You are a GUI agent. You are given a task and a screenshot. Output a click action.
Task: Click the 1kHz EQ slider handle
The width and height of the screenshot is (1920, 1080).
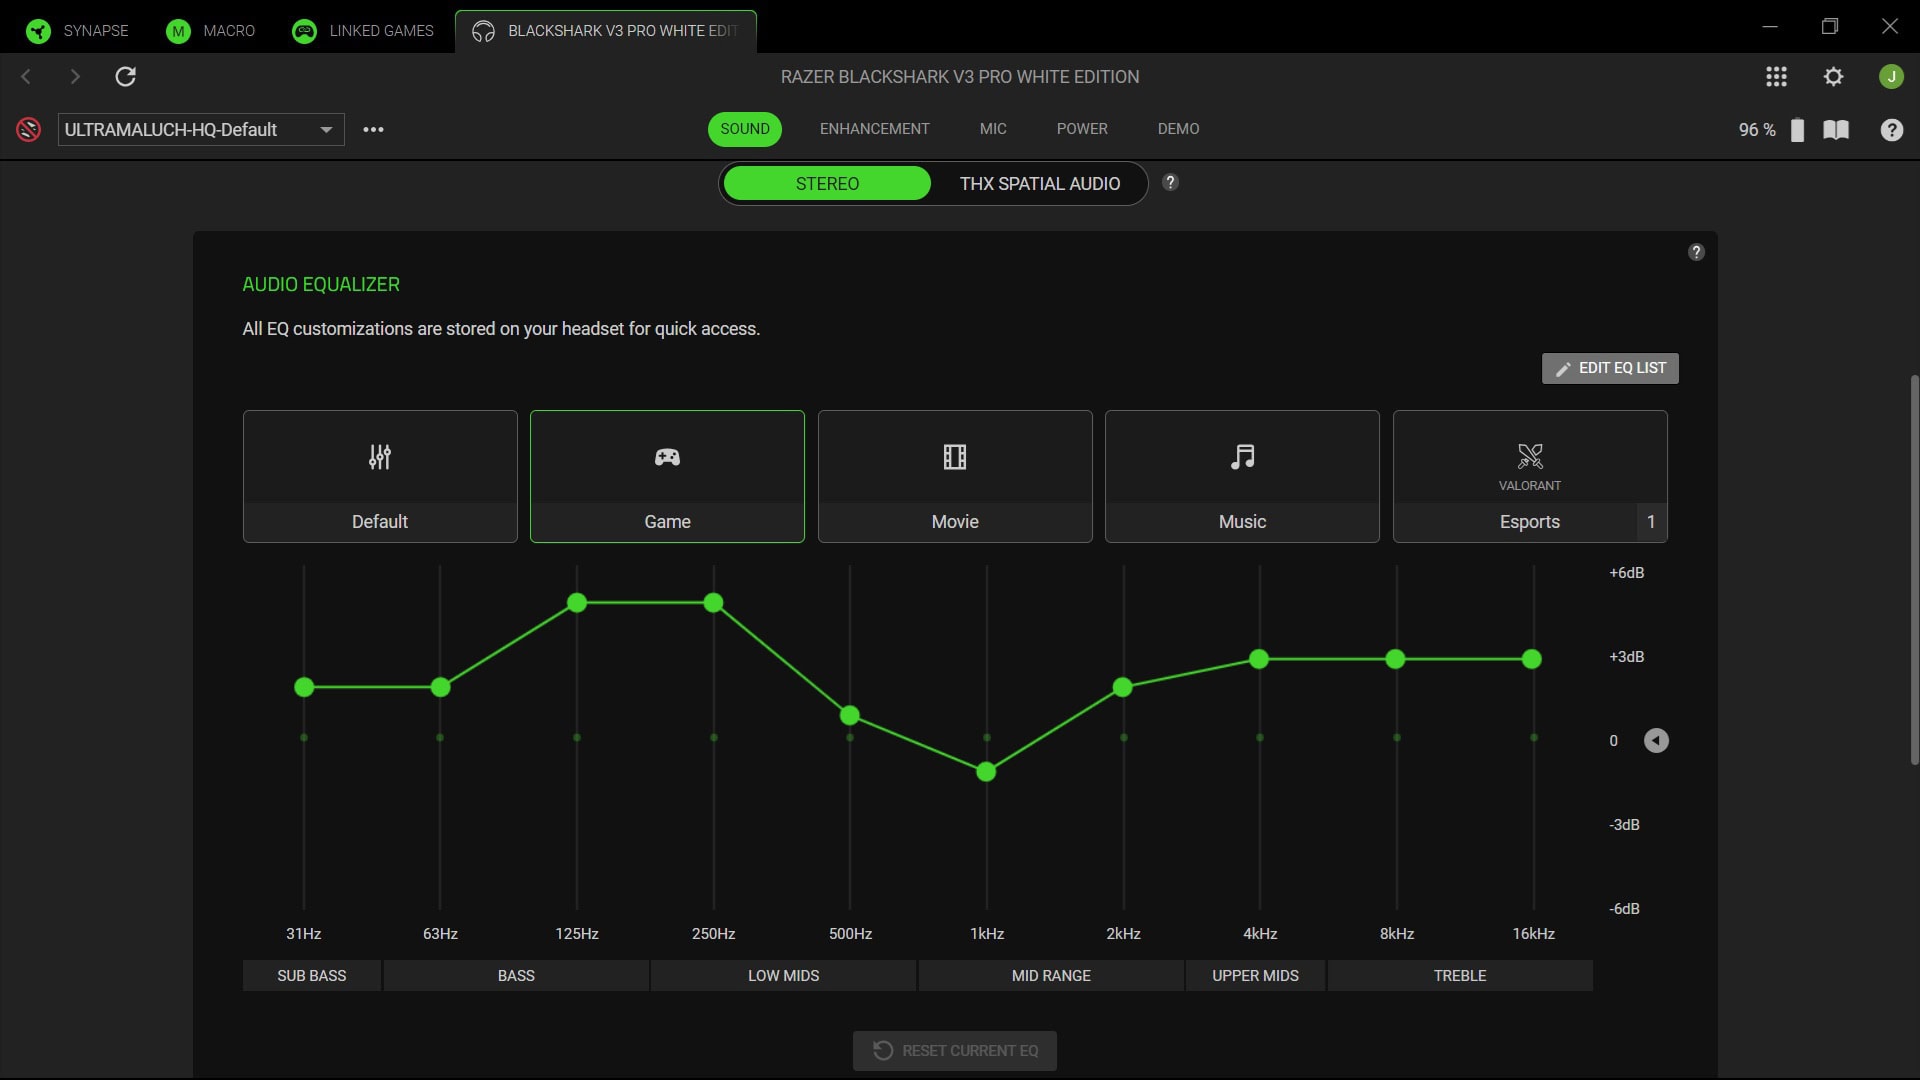pyautogui.click(x=986, y=772)
